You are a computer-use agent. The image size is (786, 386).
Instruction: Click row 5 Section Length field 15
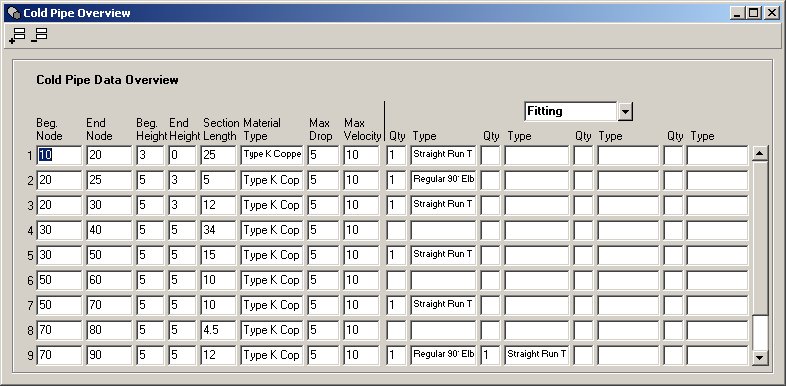[x=218, y=256]
